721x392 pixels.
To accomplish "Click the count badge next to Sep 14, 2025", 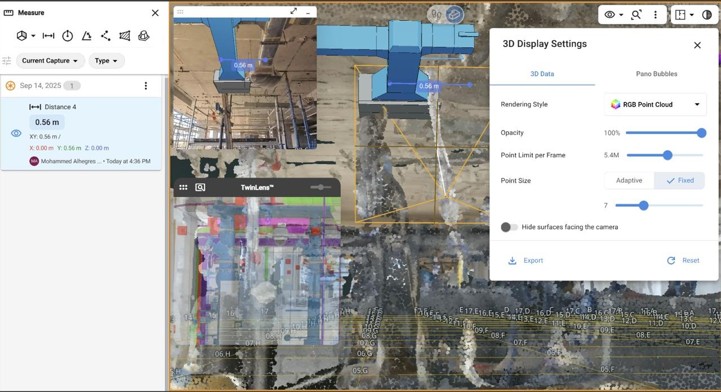I will 72,85.
